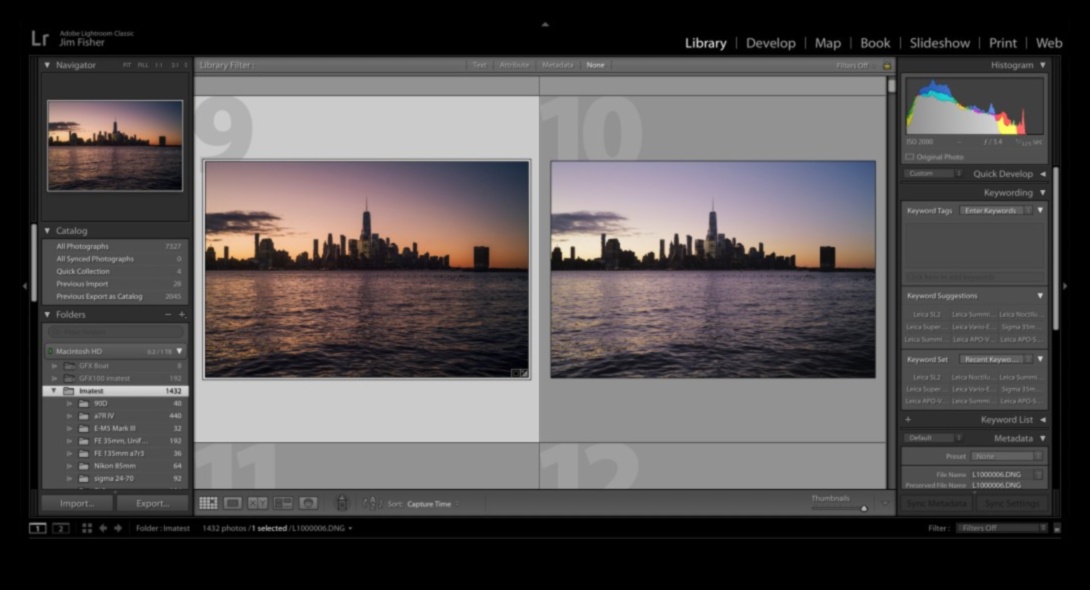Collapse the Navigator panel

pyautogui.click(x=47, y=65)
